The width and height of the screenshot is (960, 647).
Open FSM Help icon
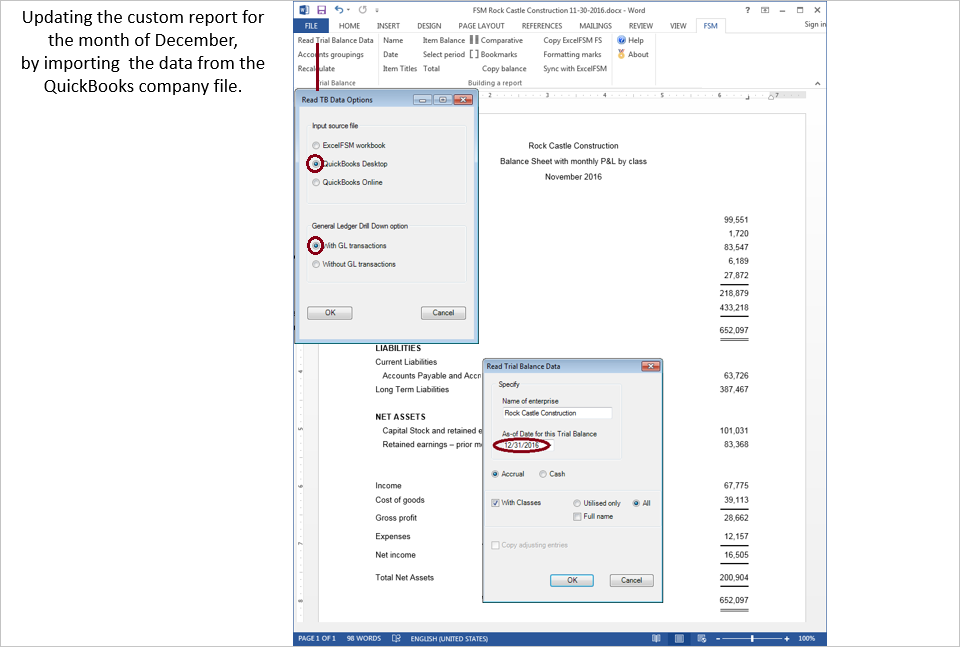tap(621, 40)
